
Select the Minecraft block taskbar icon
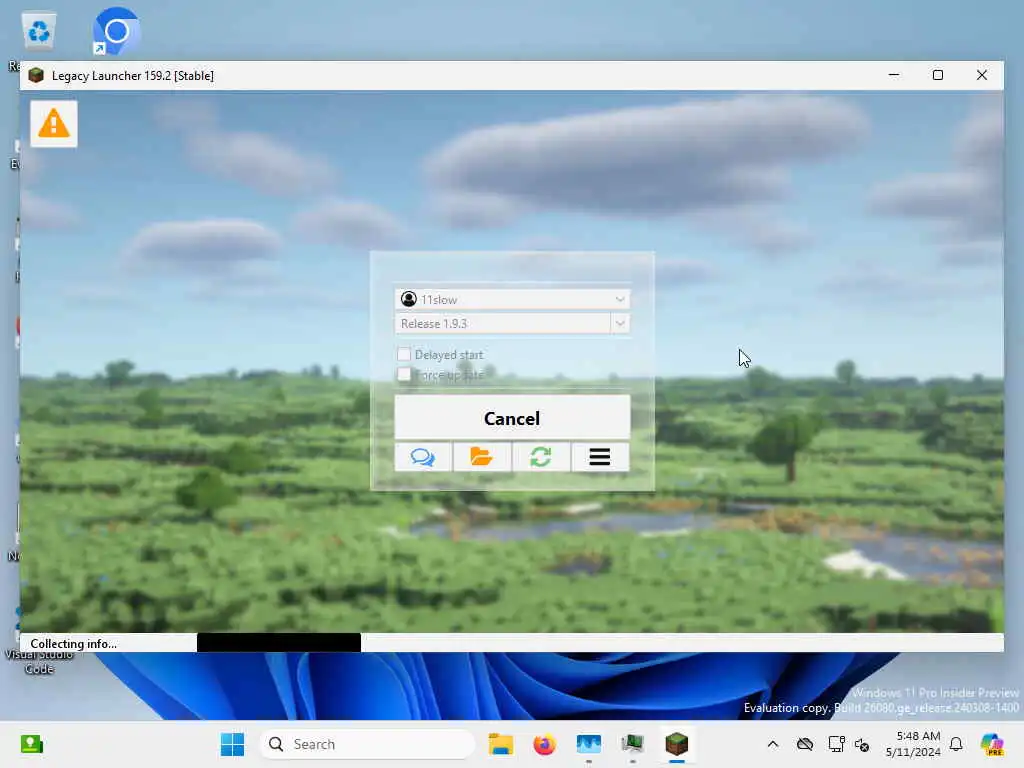click(x=677, y=744)
